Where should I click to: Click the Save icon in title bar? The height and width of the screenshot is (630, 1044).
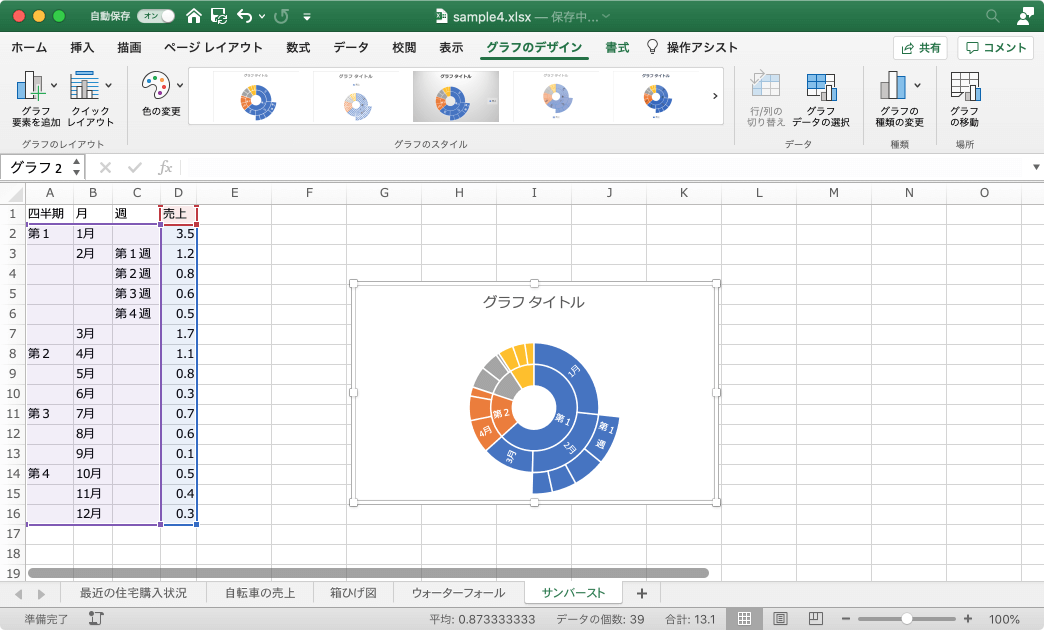218,16
